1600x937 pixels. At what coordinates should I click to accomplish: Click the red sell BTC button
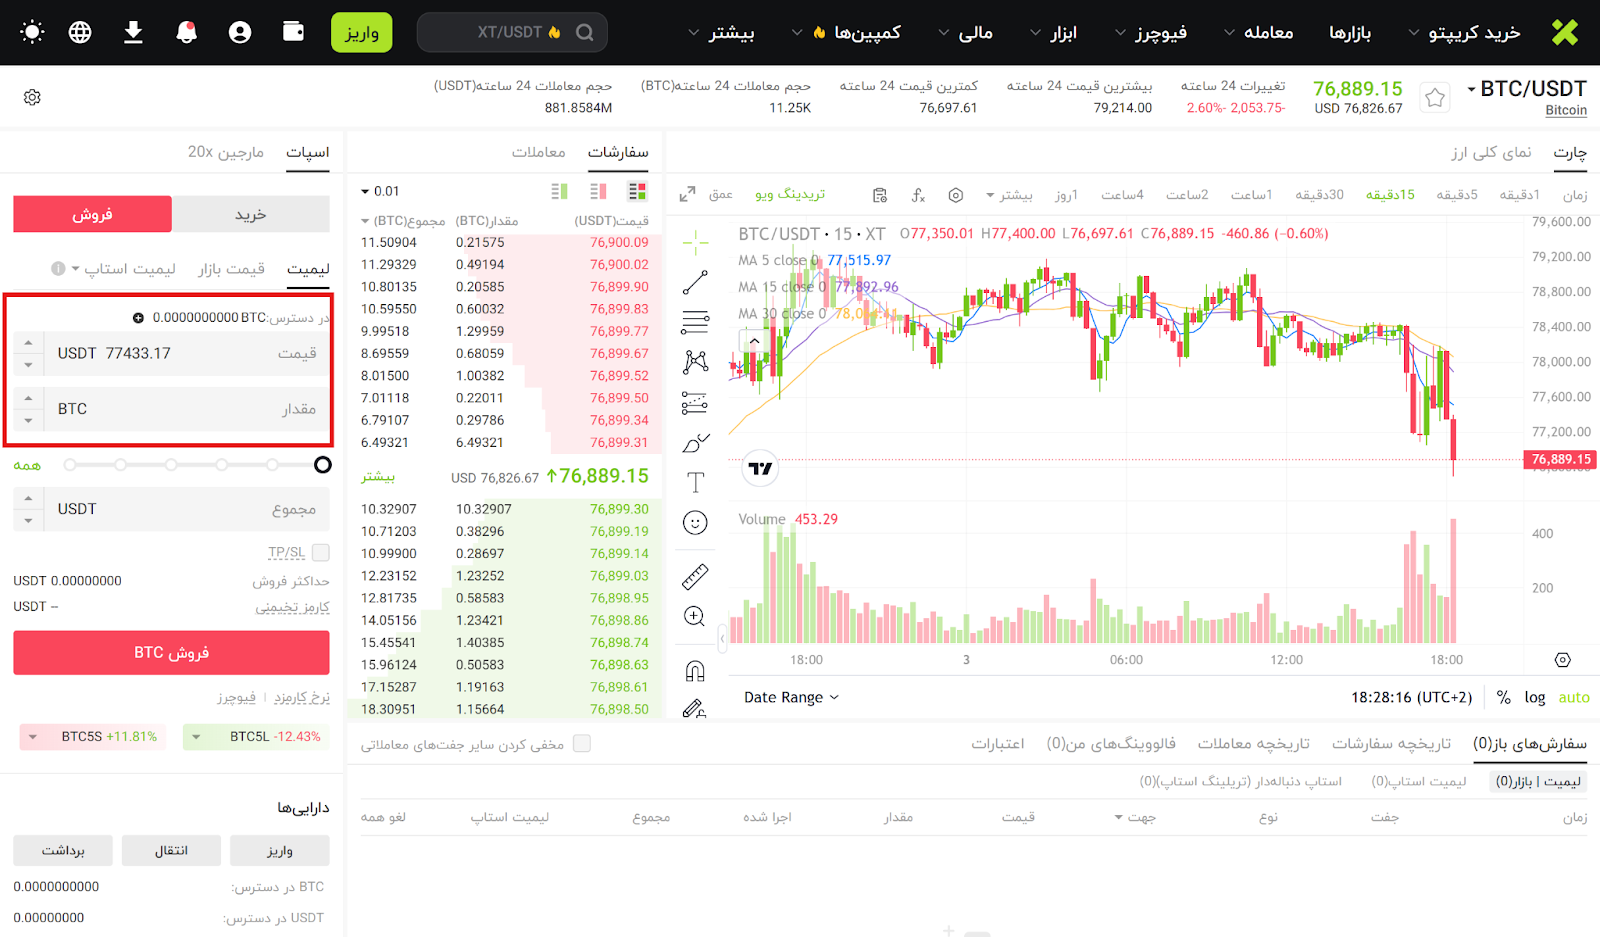tap(171, 652)
